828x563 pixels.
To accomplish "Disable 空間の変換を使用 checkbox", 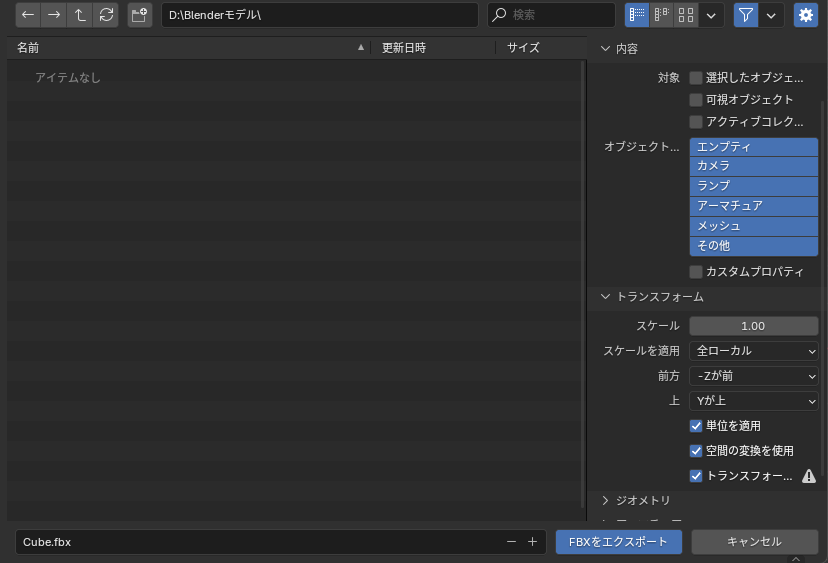I will (x=696, y=451).
